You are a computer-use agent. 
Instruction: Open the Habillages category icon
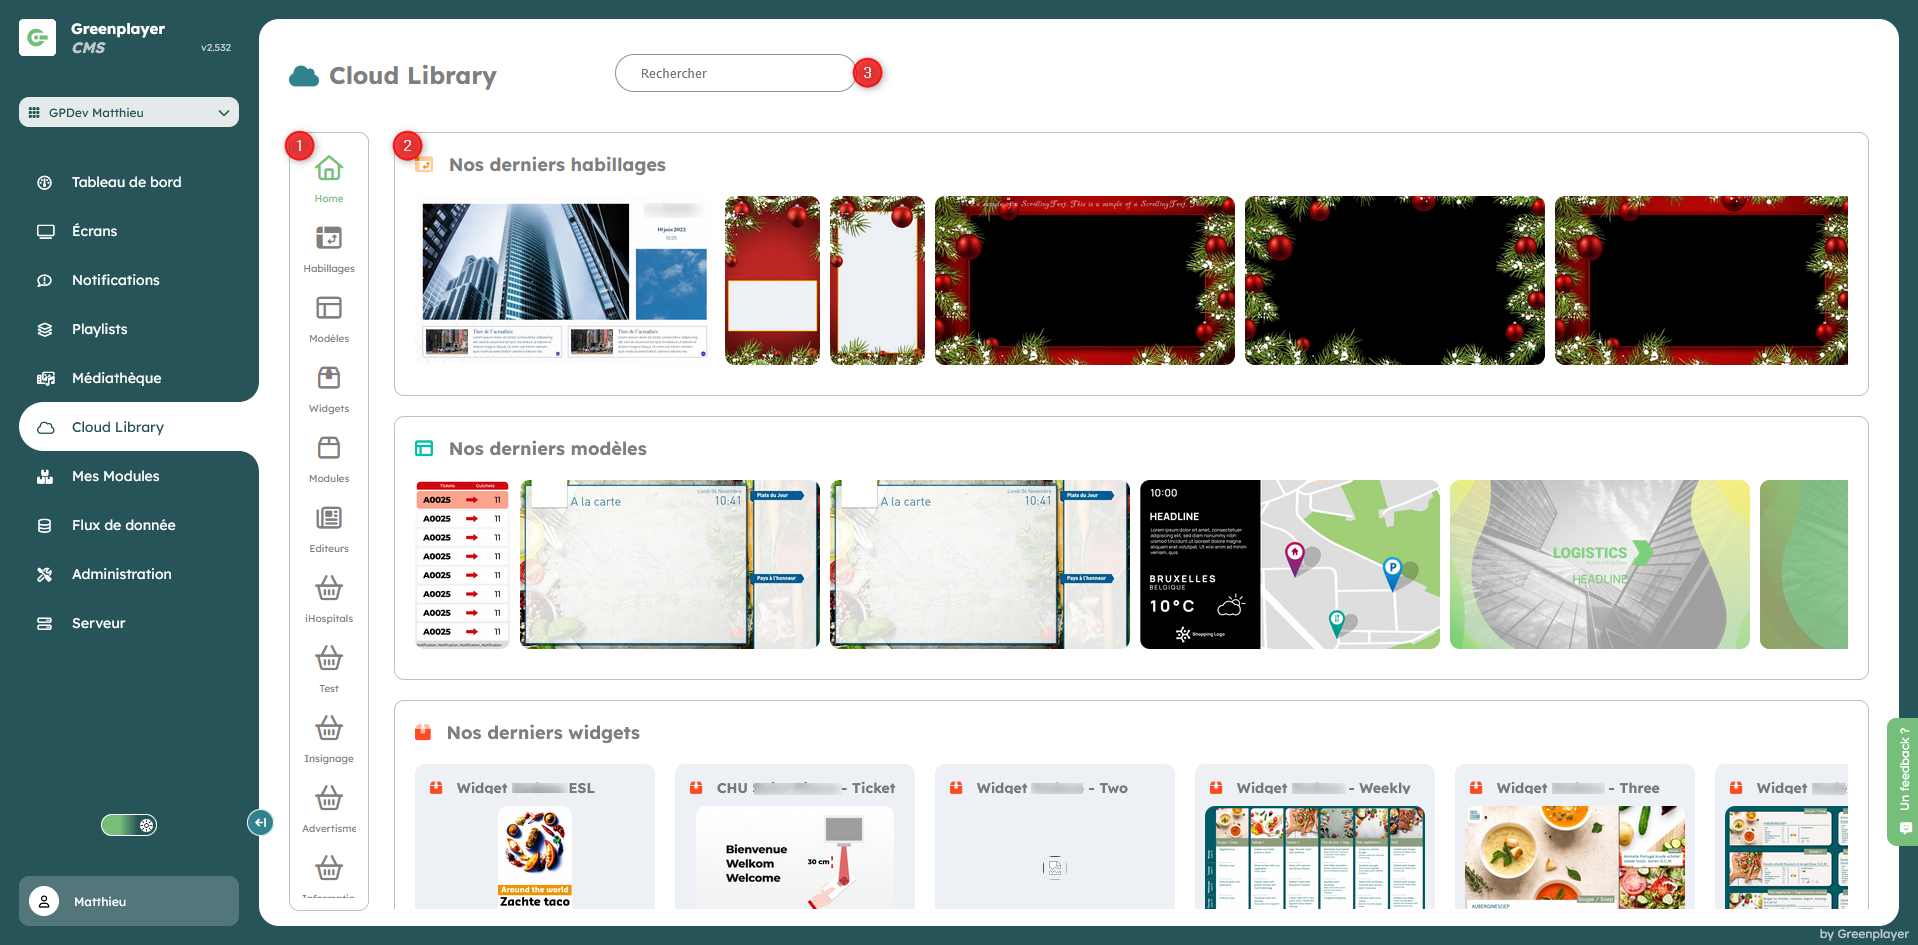329,239
